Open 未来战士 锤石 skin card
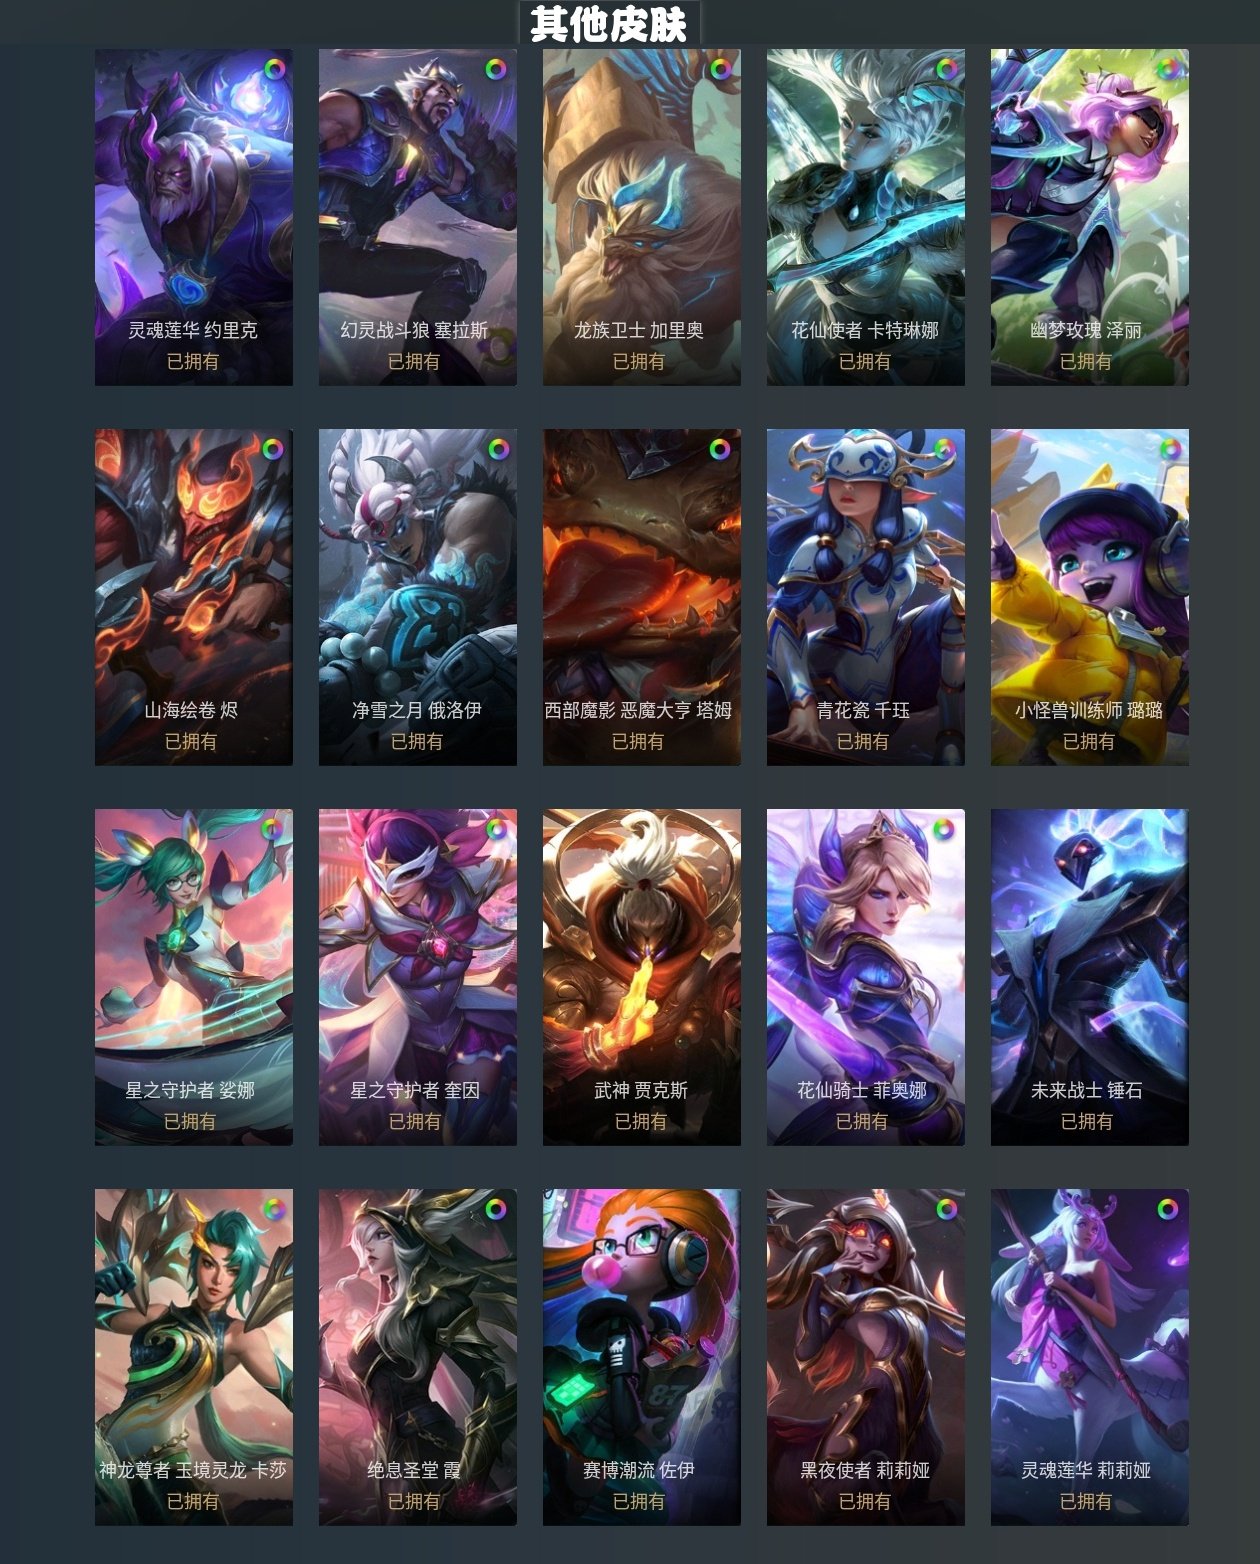The image size is (1260, 1564). pyautogui.click(x=1090, y=977)
